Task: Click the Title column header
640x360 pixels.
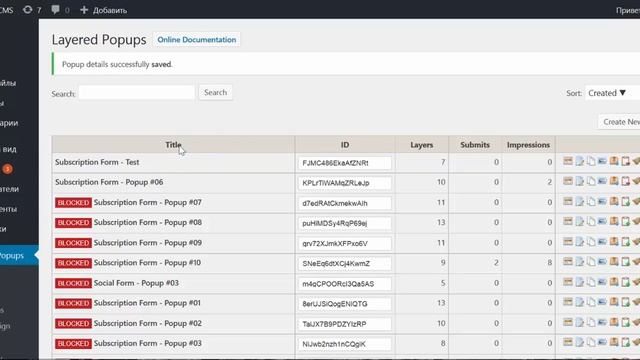Action: [x=173, y=144]
